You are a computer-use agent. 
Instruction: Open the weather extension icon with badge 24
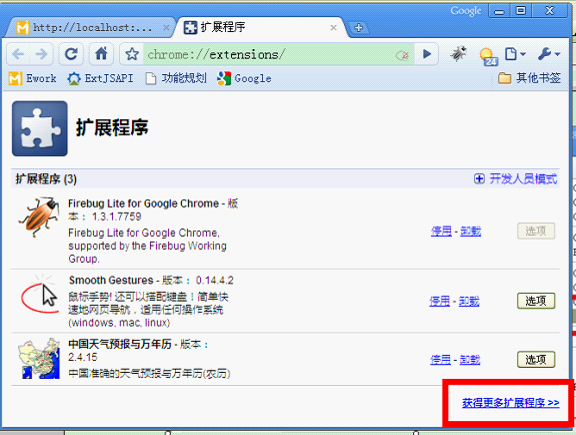pos(489,56)
